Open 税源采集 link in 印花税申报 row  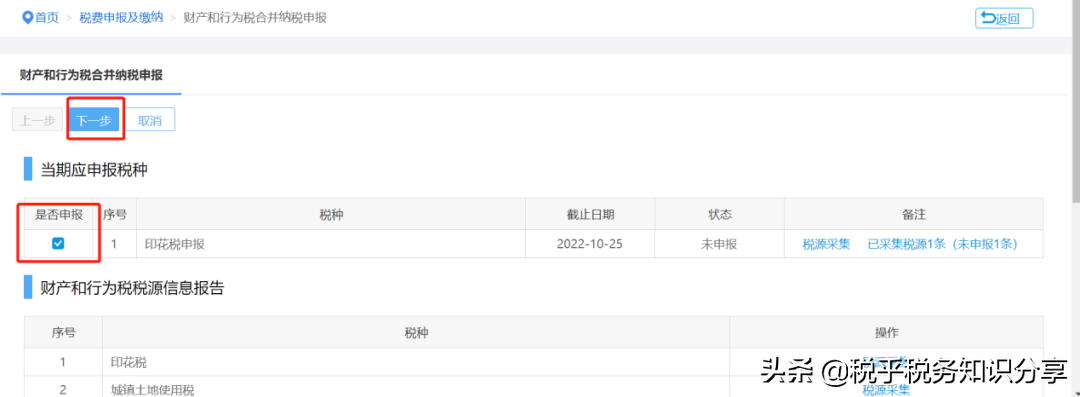point(827,243)
